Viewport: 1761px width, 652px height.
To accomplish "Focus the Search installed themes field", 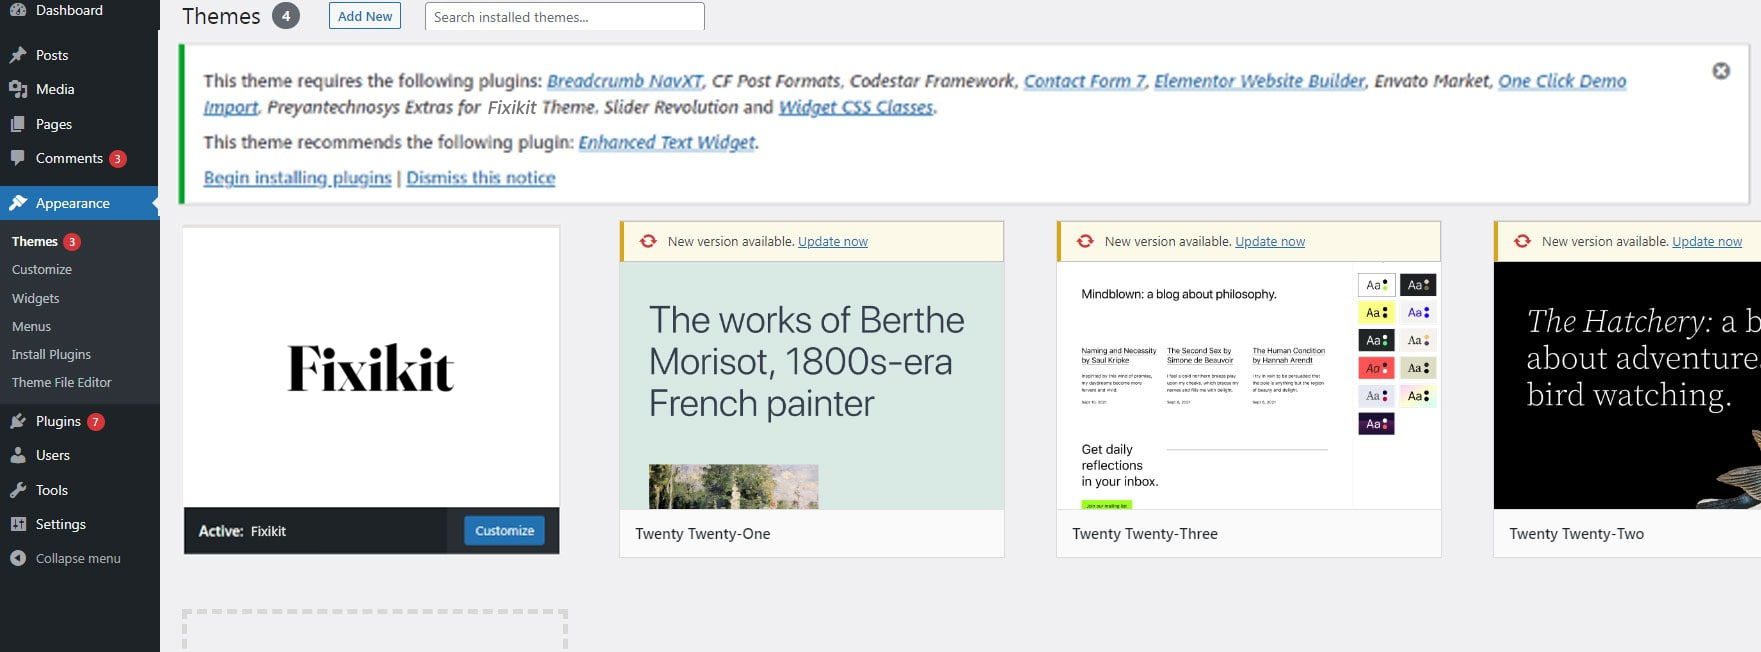I will click(565, 17).
